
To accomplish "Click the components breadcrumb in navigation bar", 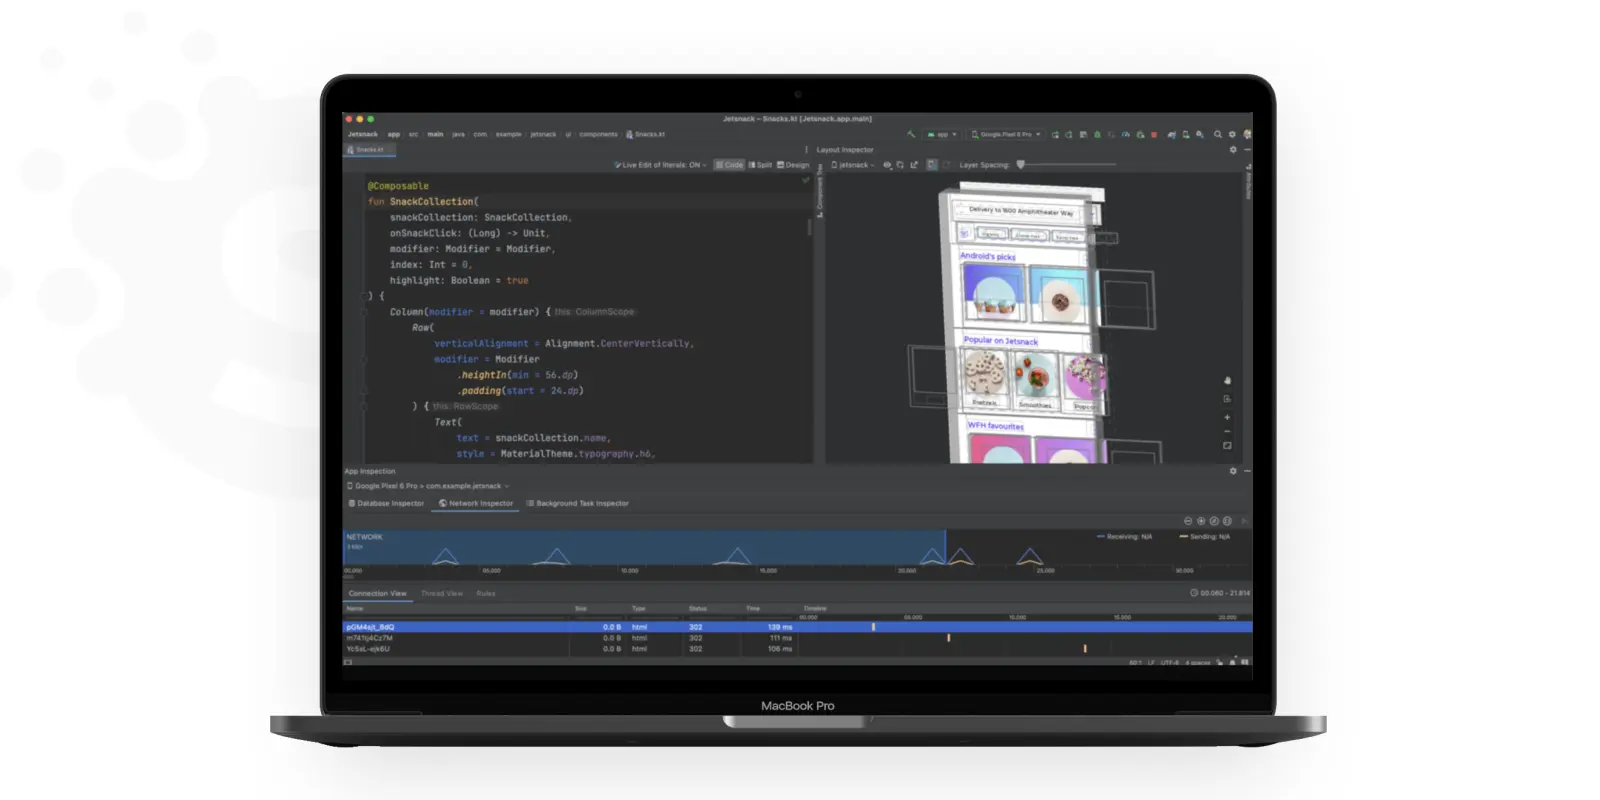I will click(x=598, y=134).
